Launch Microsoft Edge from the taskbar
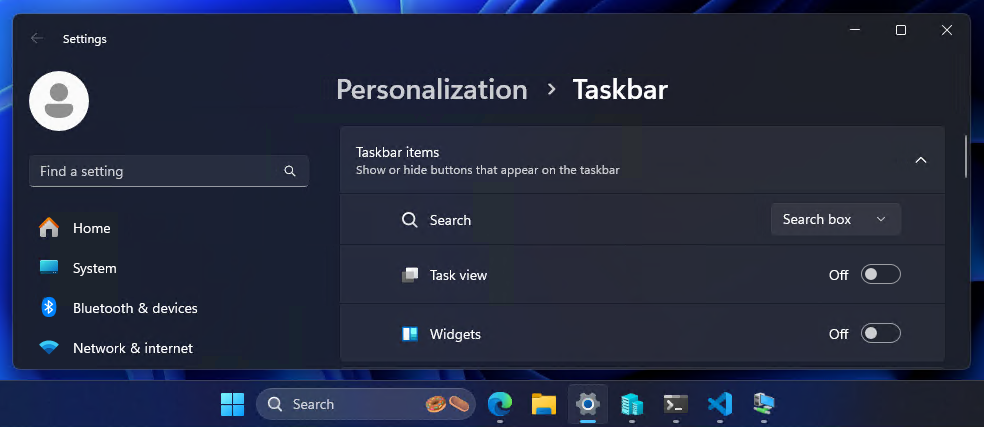Image resolution: width=984 pixels, height=427 pixels. [500, 404]
